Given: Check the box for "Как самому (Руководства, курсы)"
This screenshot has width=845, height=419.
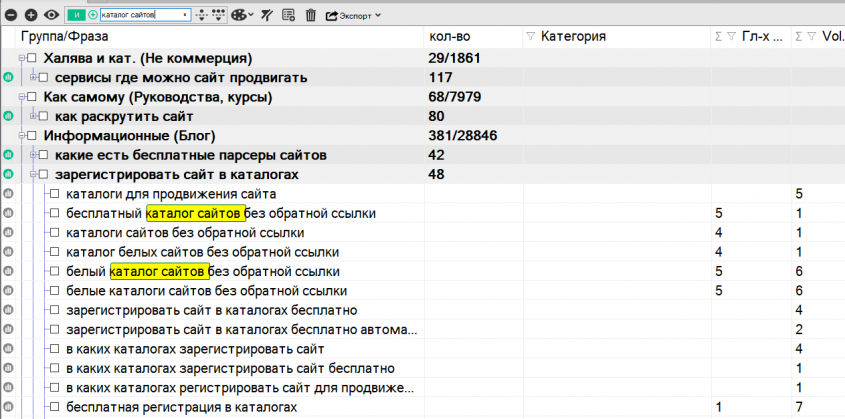Looking at the screenshot, I should click(x=32, y=97).
